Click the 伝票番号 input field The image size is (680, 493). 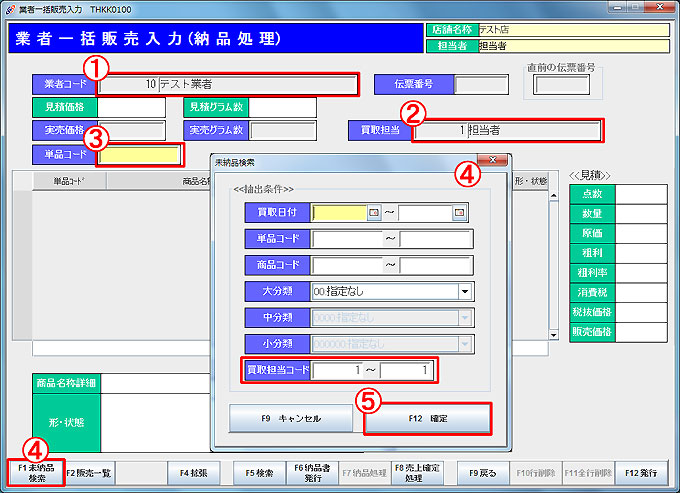click(x=481, y=84)
